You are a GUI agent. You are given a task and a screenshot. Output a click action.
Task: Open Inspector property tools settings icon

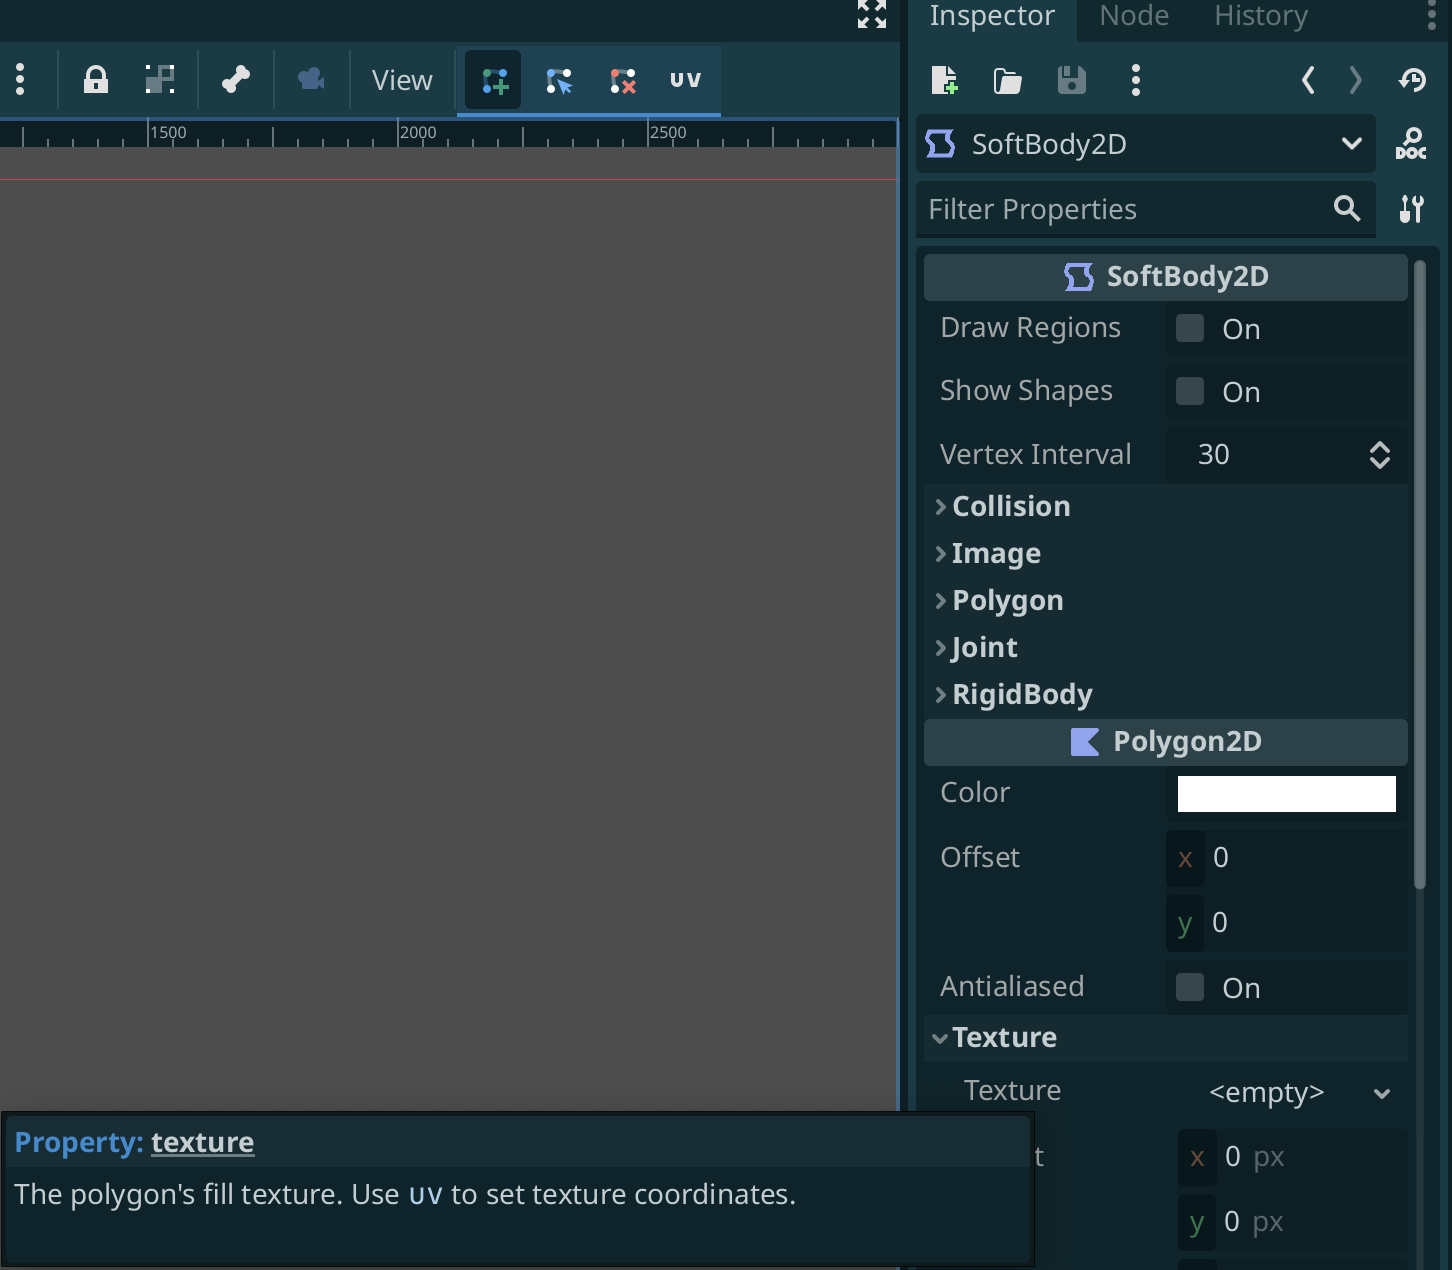1411,209
